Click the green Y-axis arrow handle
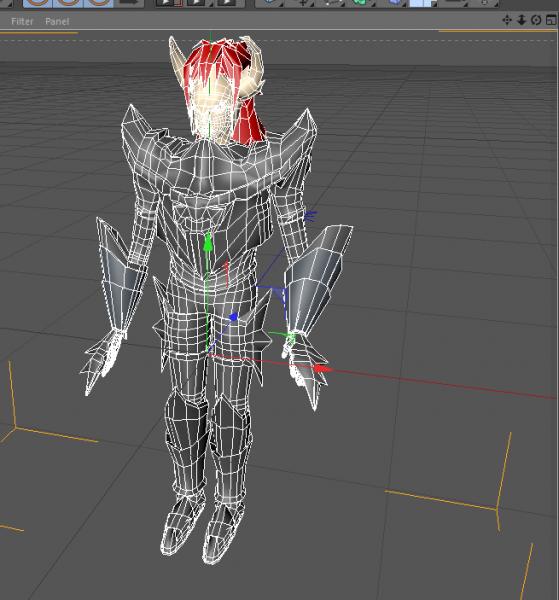 207,242
